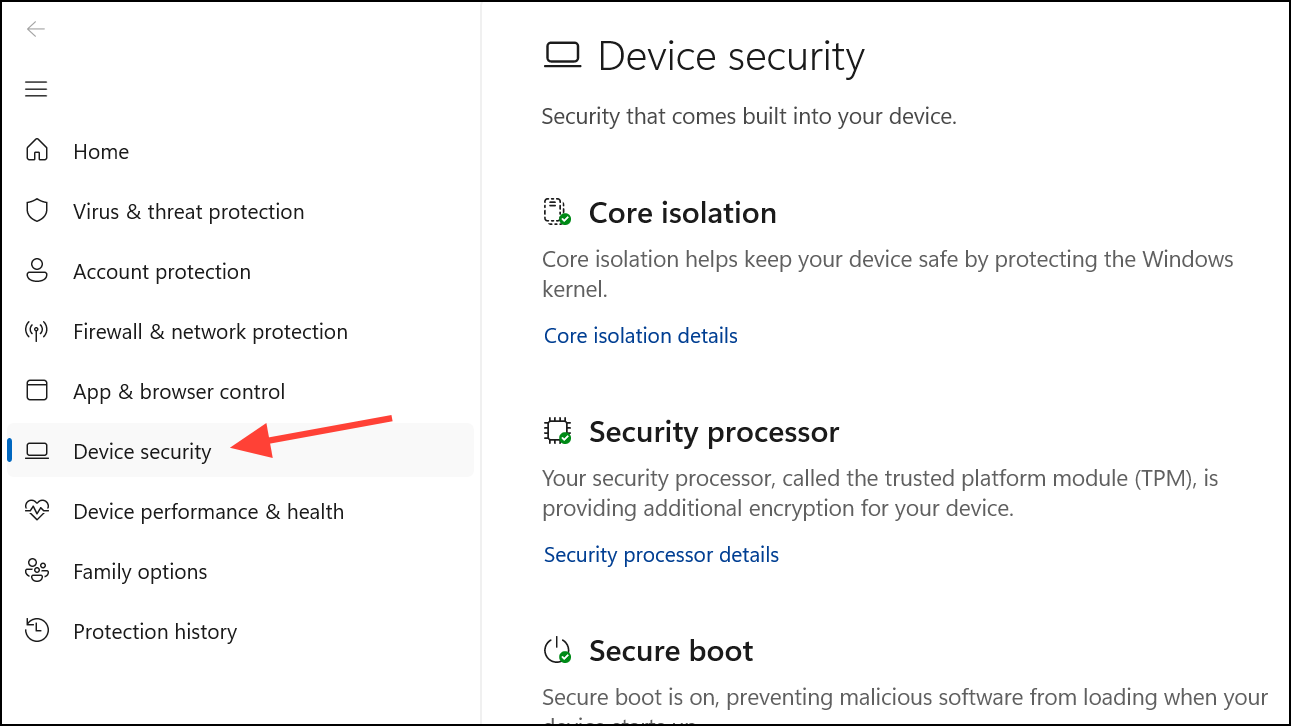The height and width of the screenshot is (726, 1291).
Task: Click the App & browser control window icon
Action: (x=36, y=390)
